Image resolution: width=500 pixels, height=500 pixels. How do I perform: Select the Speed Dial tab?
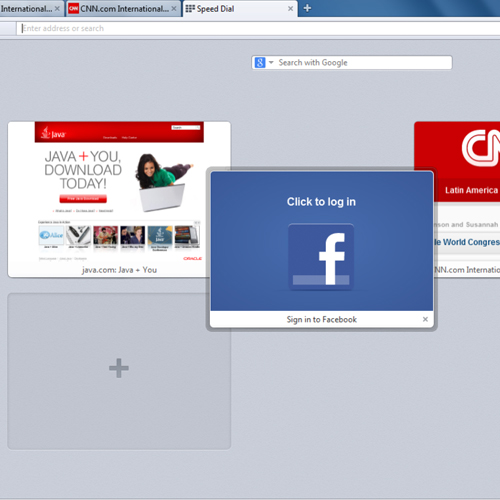click(x=240, y=9)
